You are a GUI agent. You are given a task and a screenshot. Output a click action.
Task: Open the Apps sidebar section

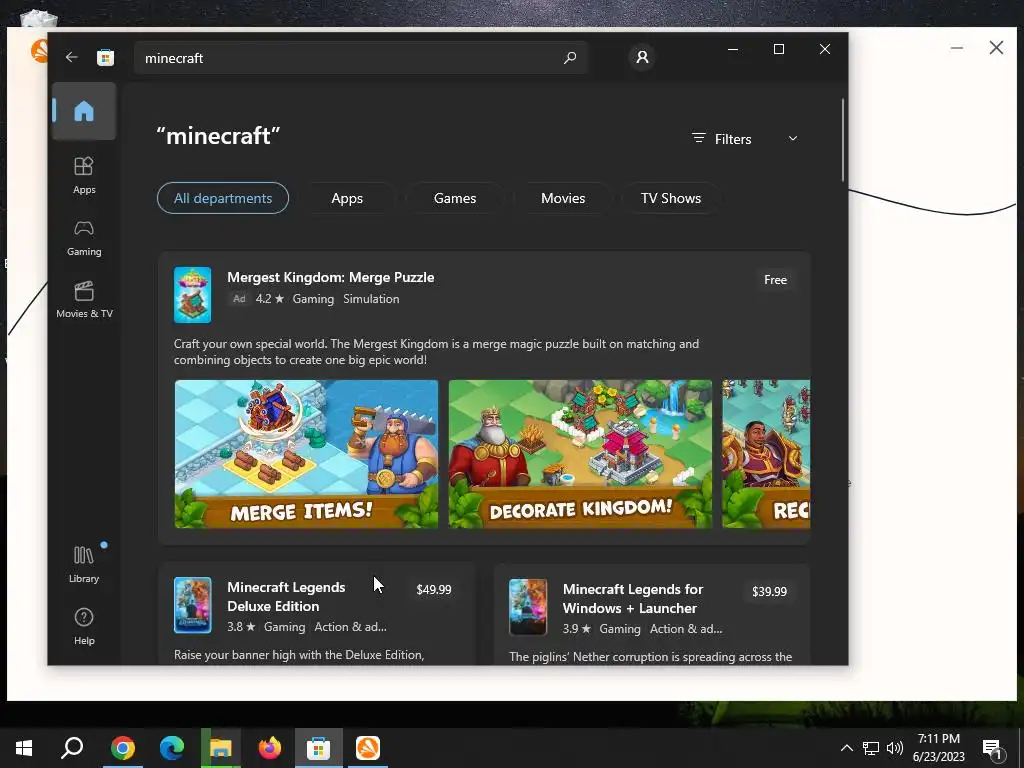coord(84,176)
